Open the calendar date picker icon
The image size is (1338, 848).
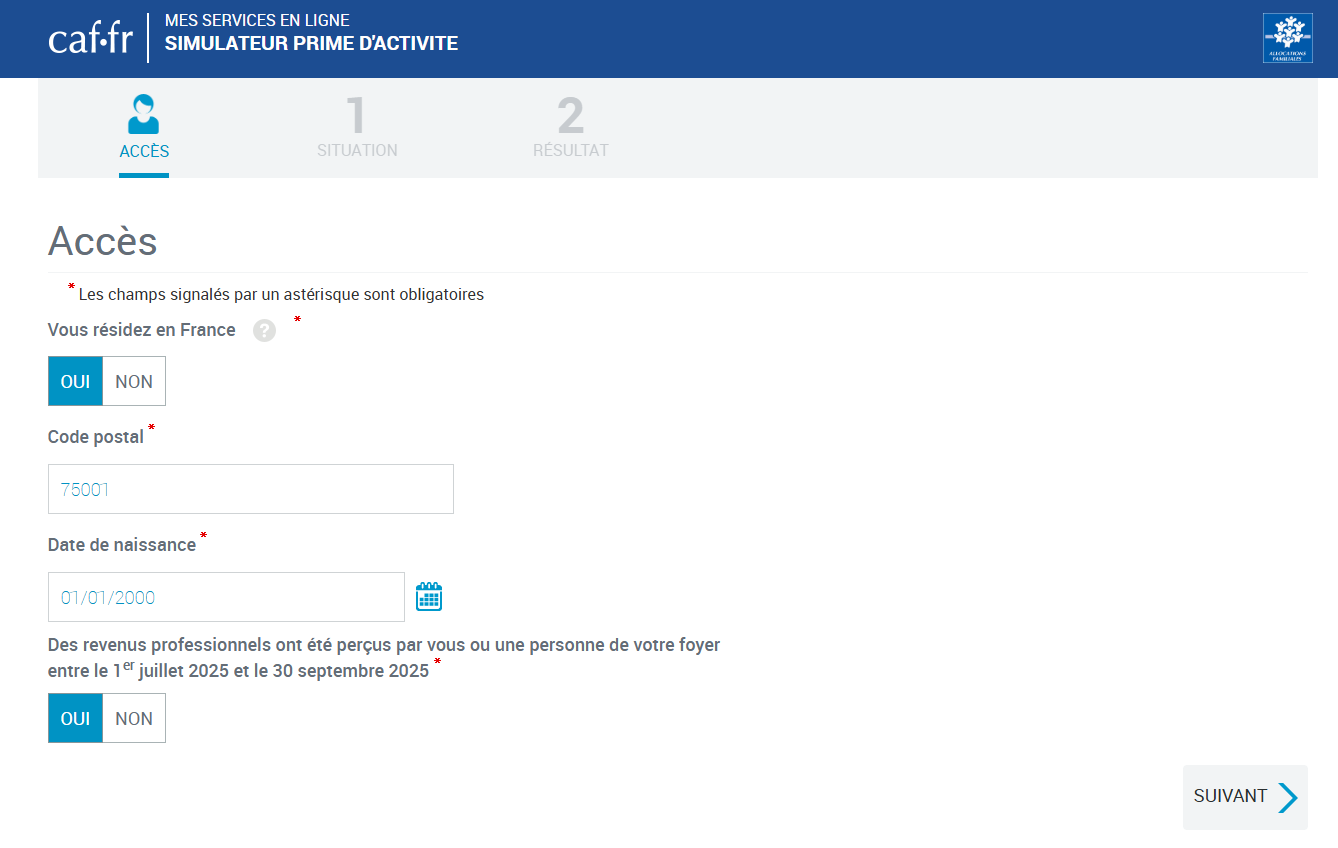click(429, 597)
